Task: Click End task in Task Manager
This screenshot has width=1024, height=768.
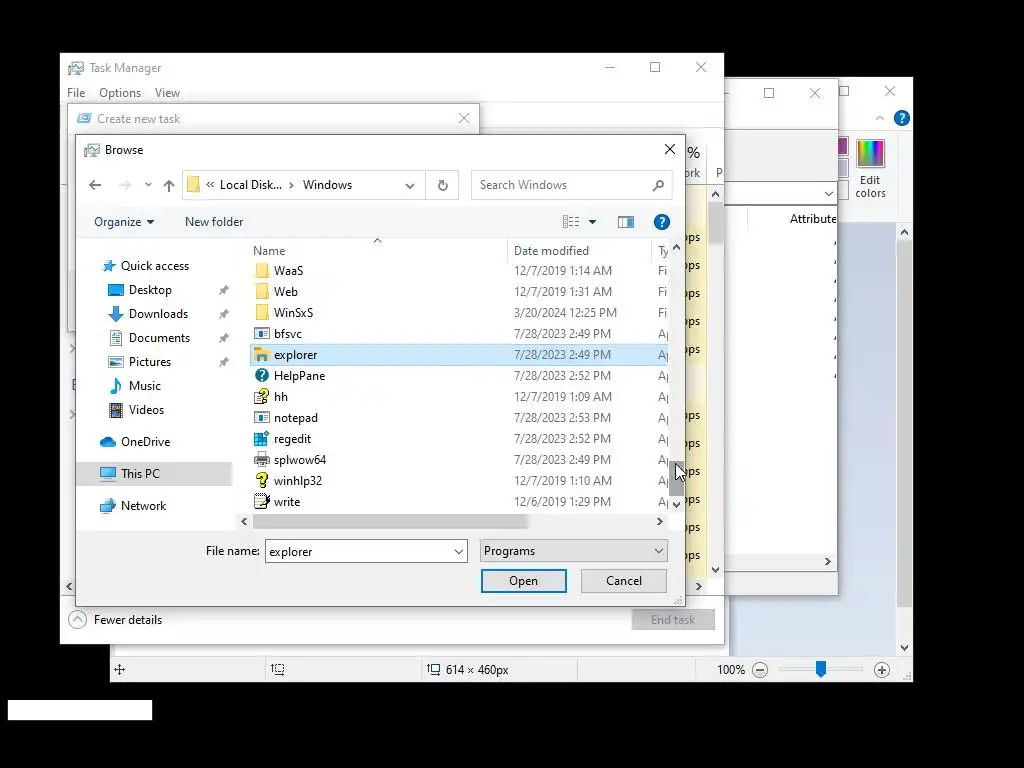Action: point(673,620)
